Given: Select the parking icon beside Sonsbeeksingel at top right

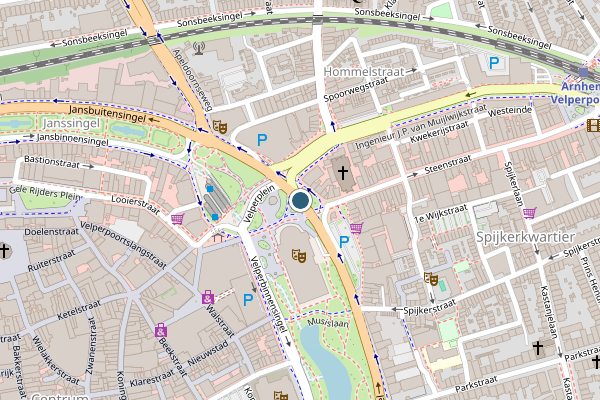Looking at the screenshot, I should [494, 63].
